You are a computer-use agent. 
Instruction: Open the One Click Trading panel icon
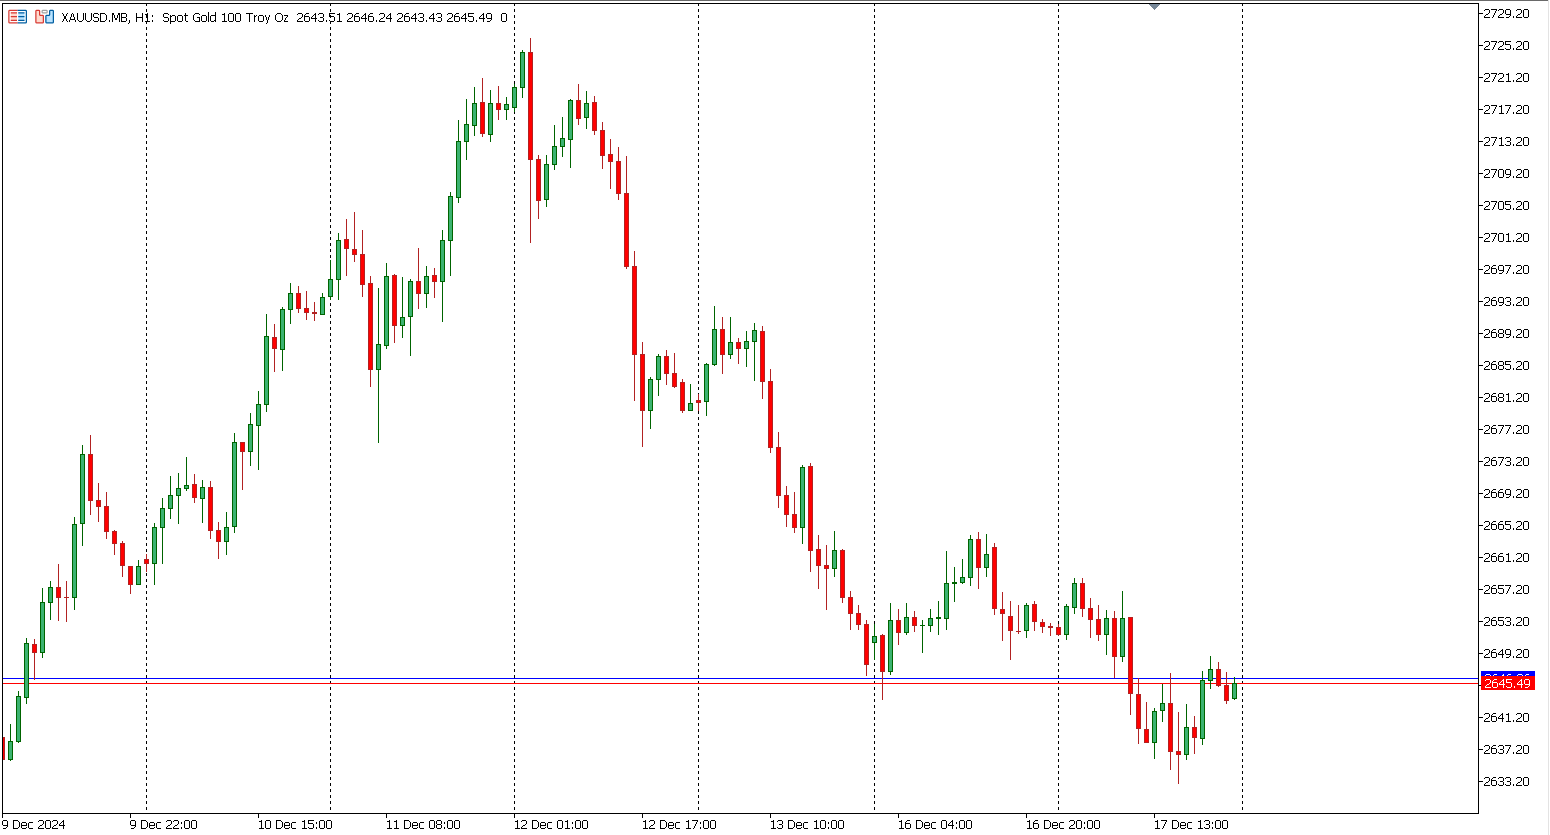point(17,17)
